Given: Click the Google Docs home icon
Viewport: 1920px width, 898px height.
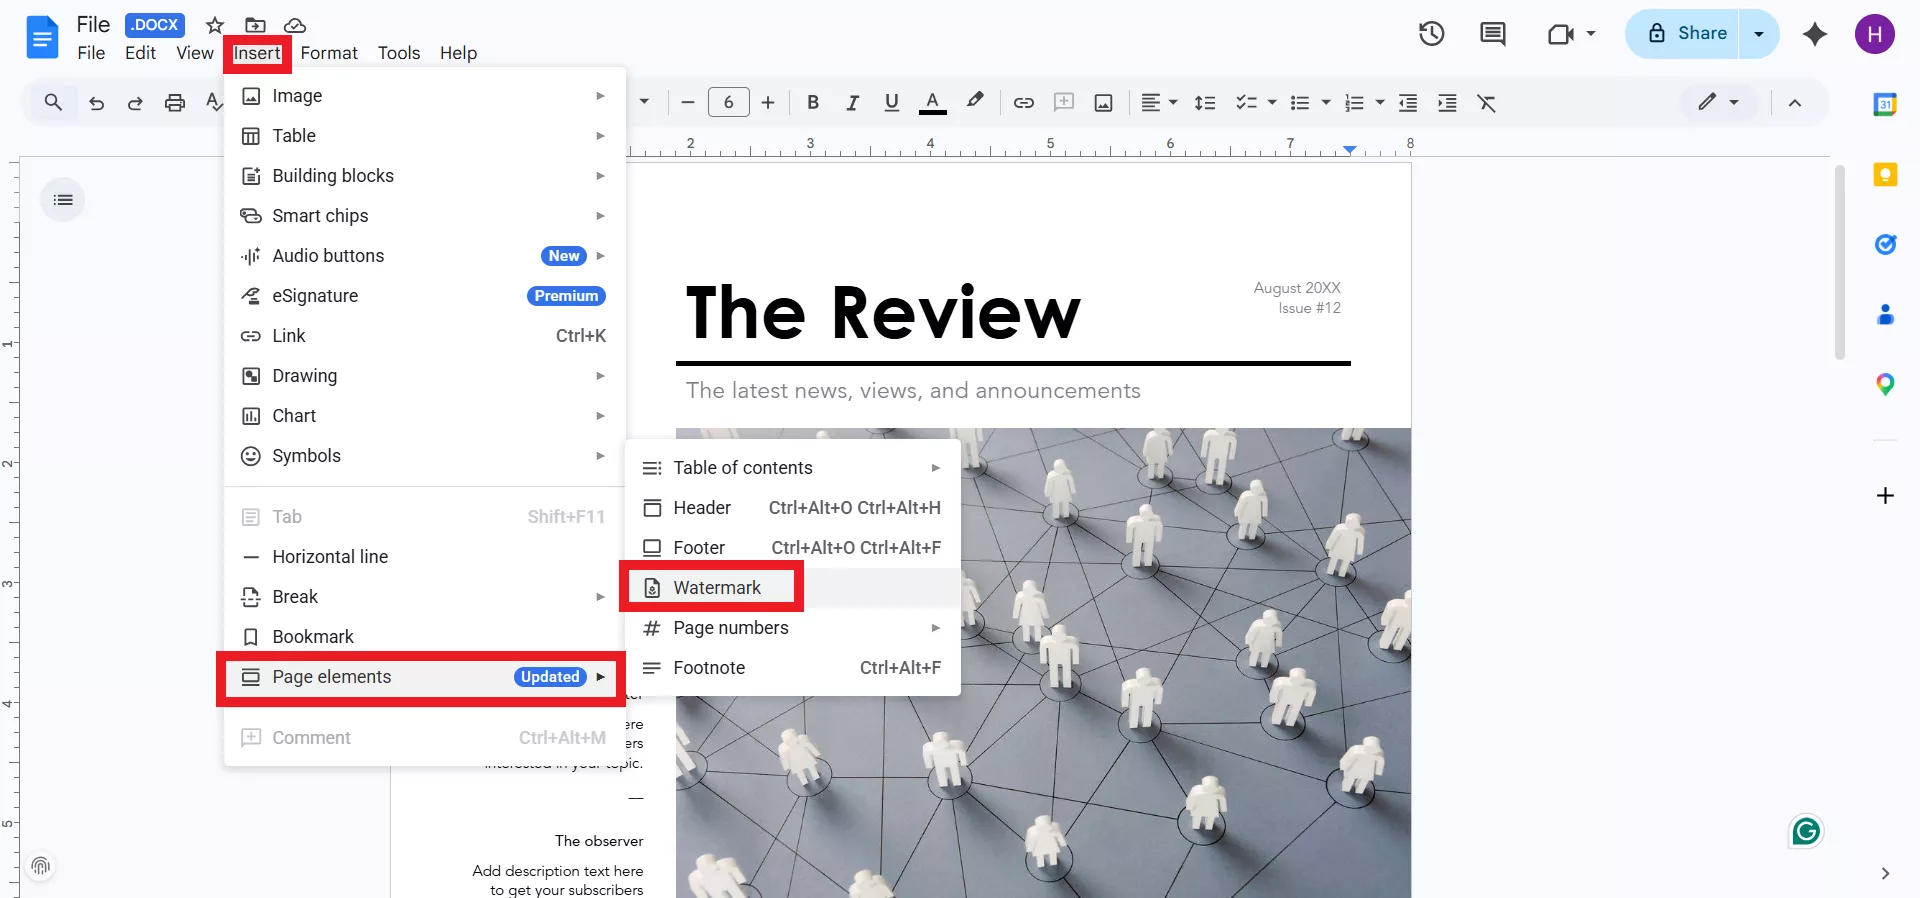Looking at the screenshot, I should tap(42, 38).
